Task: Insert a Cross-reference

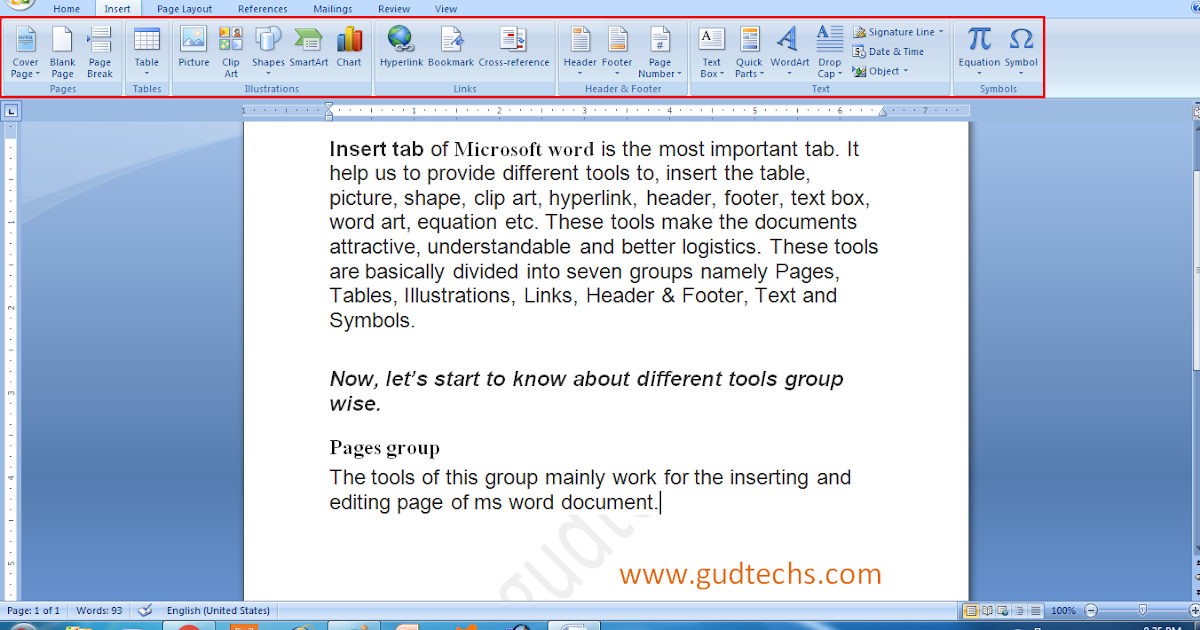Action: (514, 50)
